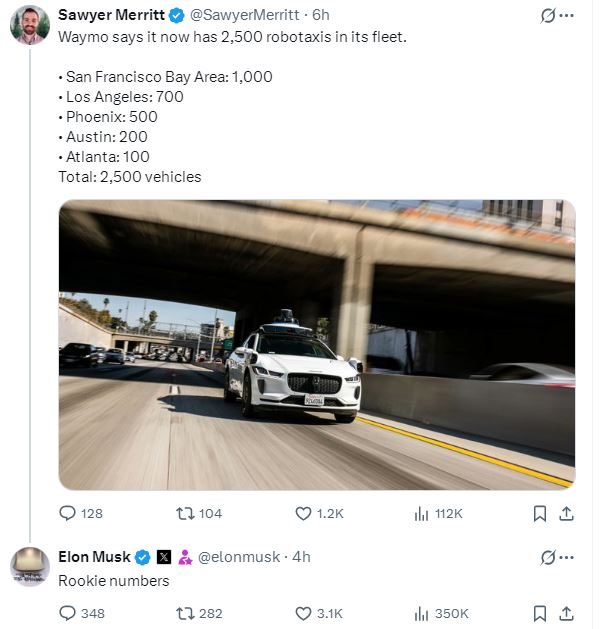
Task: Like Sawyer Merritt's tweet with 1.2K likes
Action: point(304,513)
